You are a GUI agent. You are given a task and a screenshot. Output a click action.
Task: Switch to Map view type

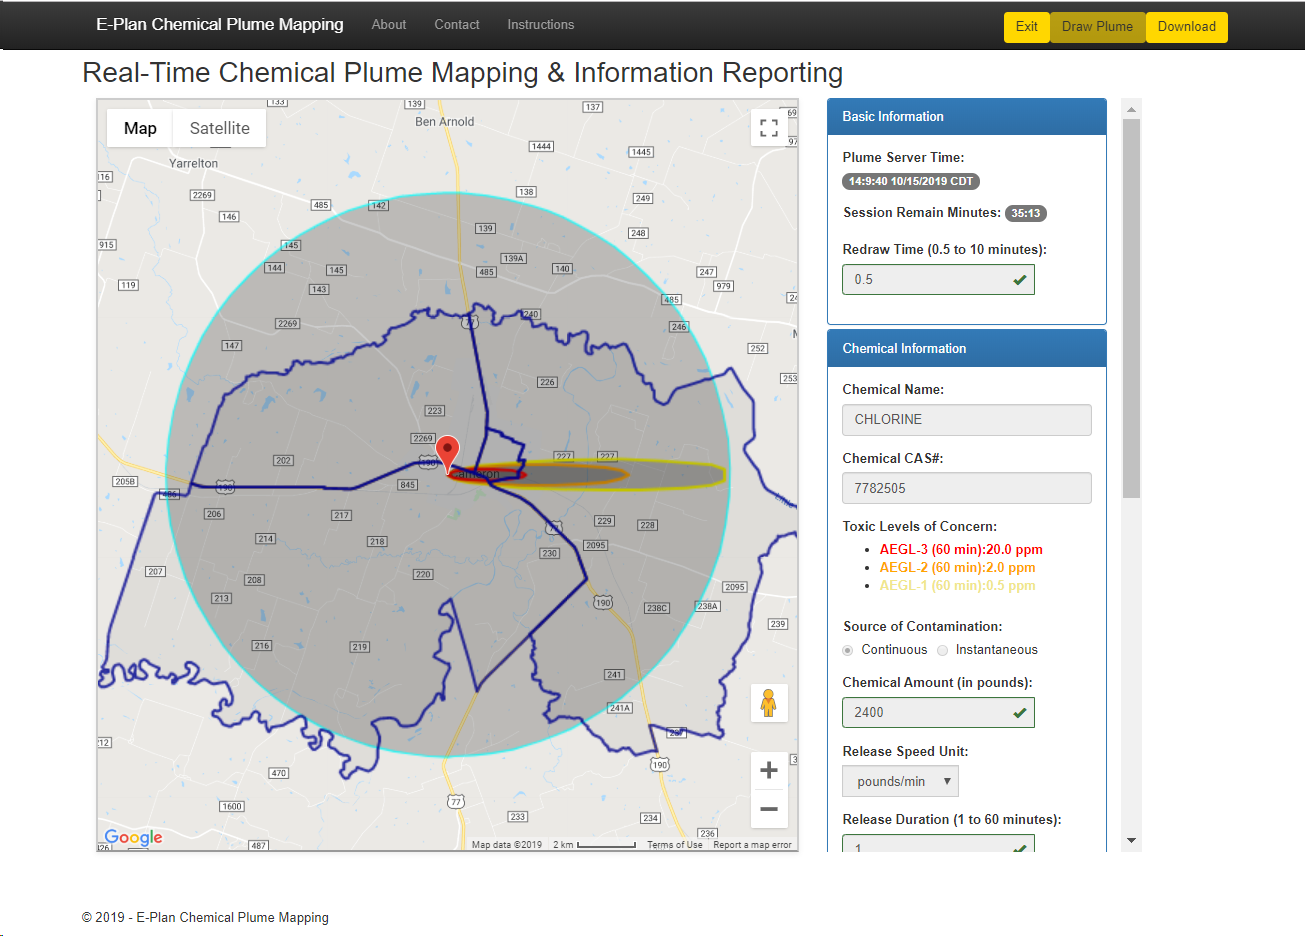(x=140, y=128)
